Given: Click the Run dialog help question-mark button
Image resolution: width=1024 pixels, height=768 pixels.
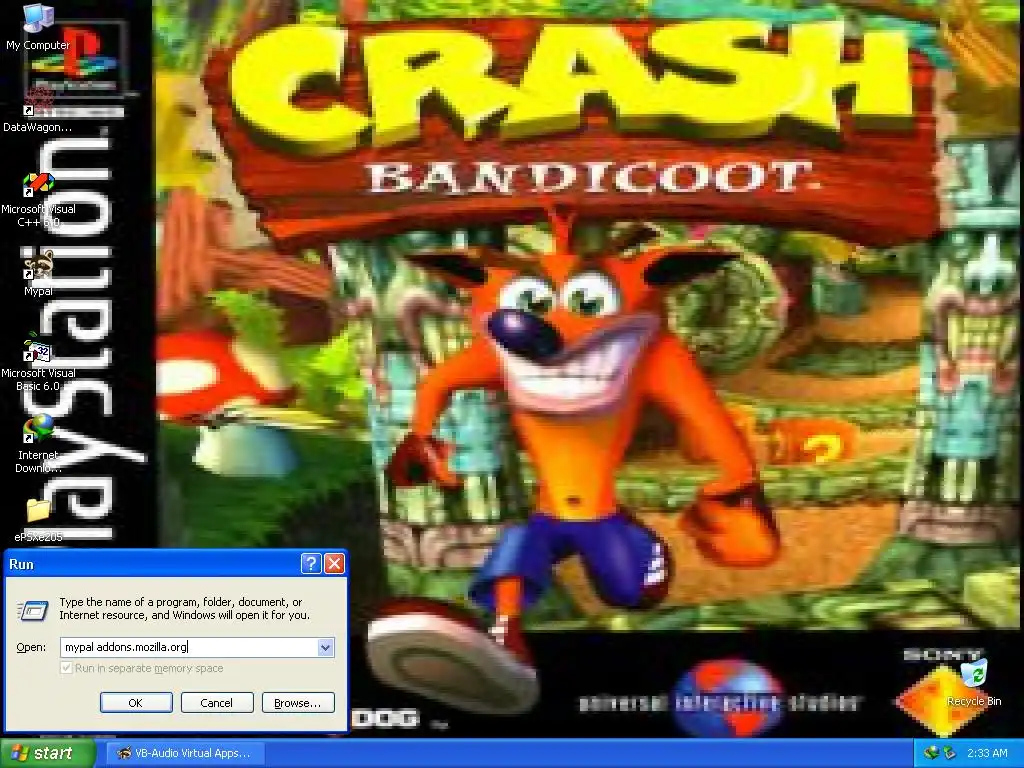Looking at the screenshot, I should click(311, 564).
